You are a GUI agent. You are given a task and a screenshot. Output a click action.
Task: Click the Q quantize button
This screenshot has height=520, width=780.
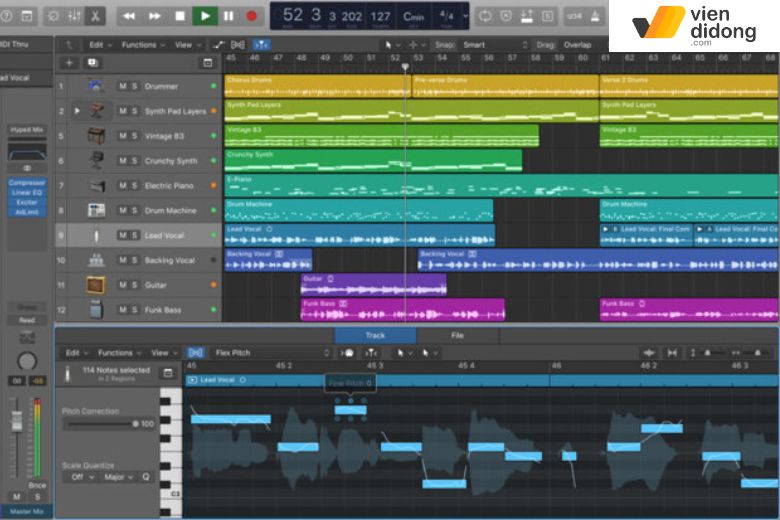pyautogui.click(x=146, y=477)
